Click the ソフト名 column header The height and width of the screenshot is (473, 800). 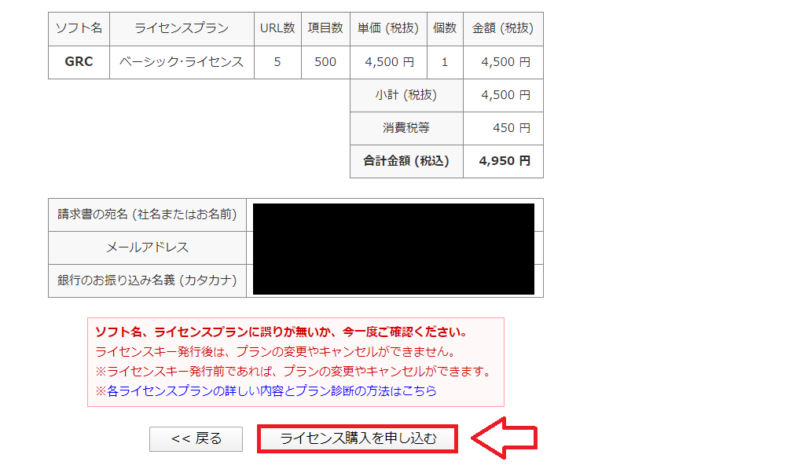point(79,29)
